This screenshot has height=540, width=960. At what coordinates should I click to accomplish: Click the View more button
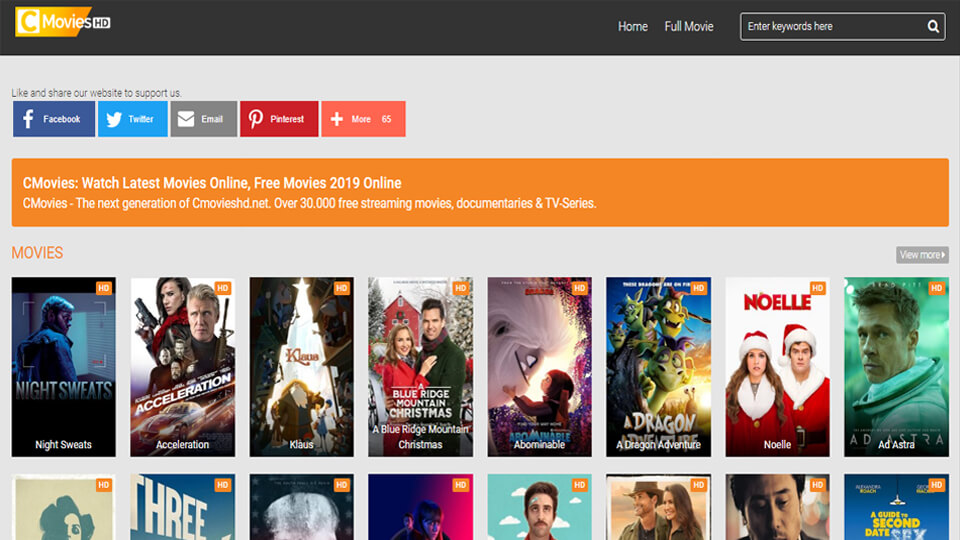click(x=922, y=255)
